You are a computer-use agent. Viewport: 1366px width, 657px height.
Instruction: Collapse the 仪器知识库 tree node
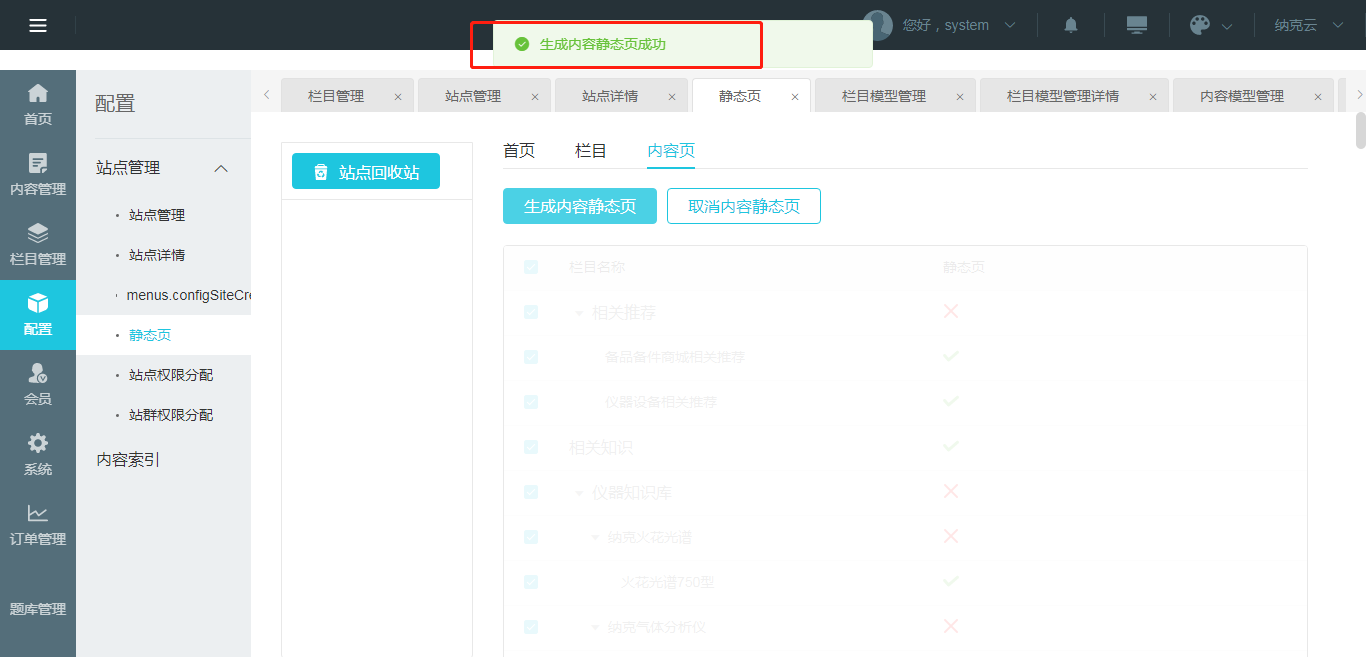(x=579, y=493)
